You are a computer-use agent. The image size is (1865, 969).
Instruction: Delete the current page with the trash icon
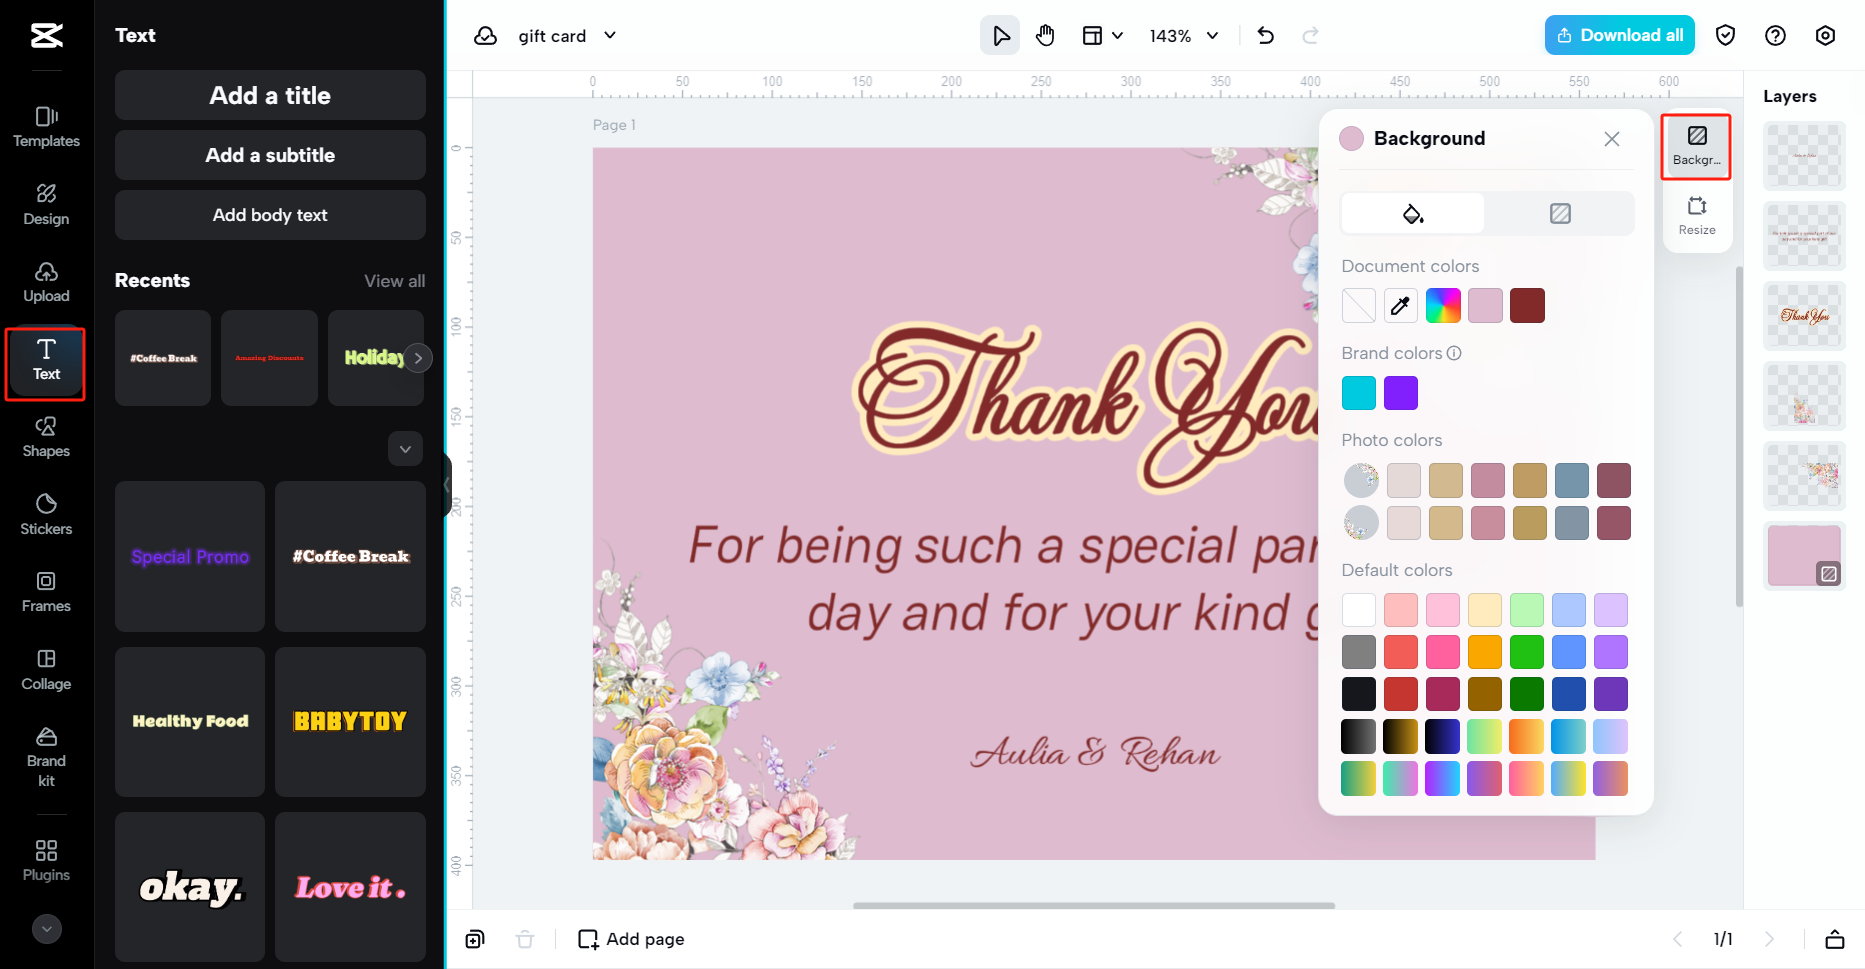click(525, 939)
